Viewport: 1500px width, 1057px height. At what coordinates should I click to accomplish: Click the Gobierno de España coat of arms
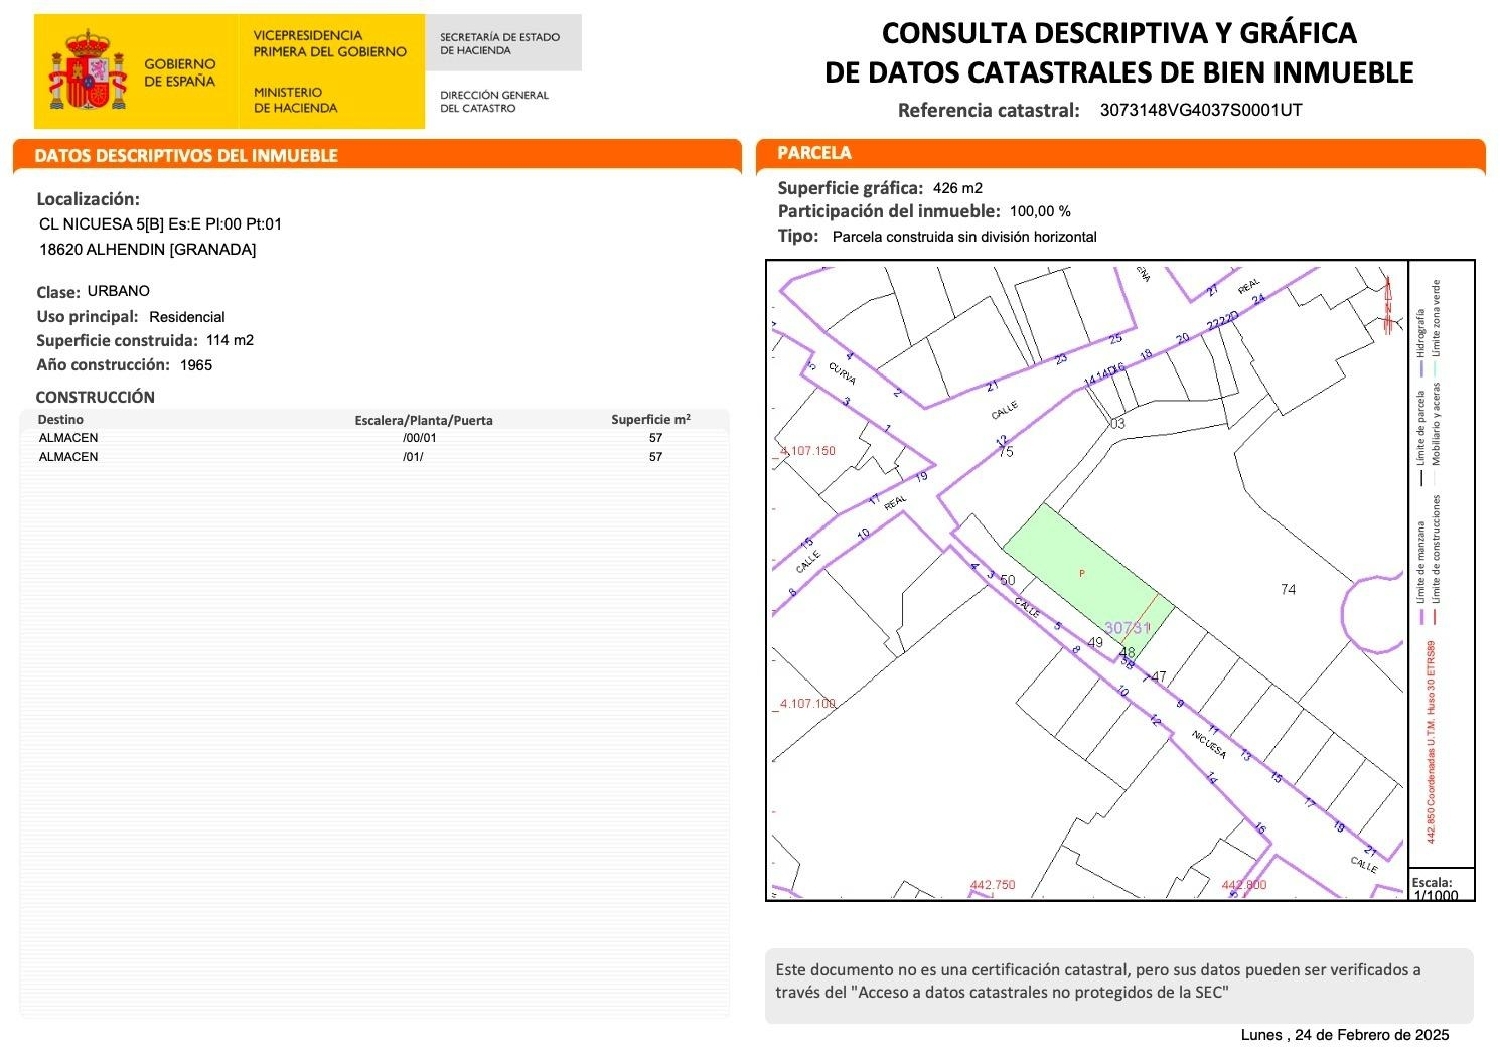pos(87,68)
